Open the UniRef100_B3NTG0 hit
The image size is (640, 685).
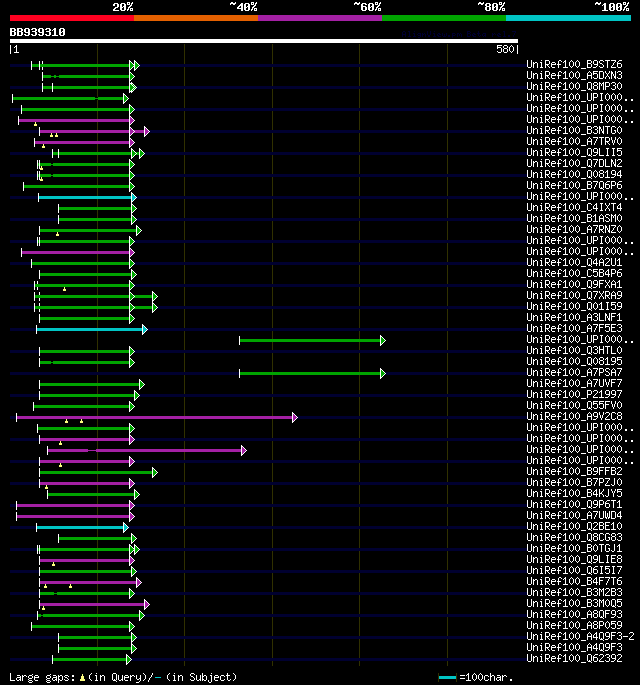[x=574, y=131]
